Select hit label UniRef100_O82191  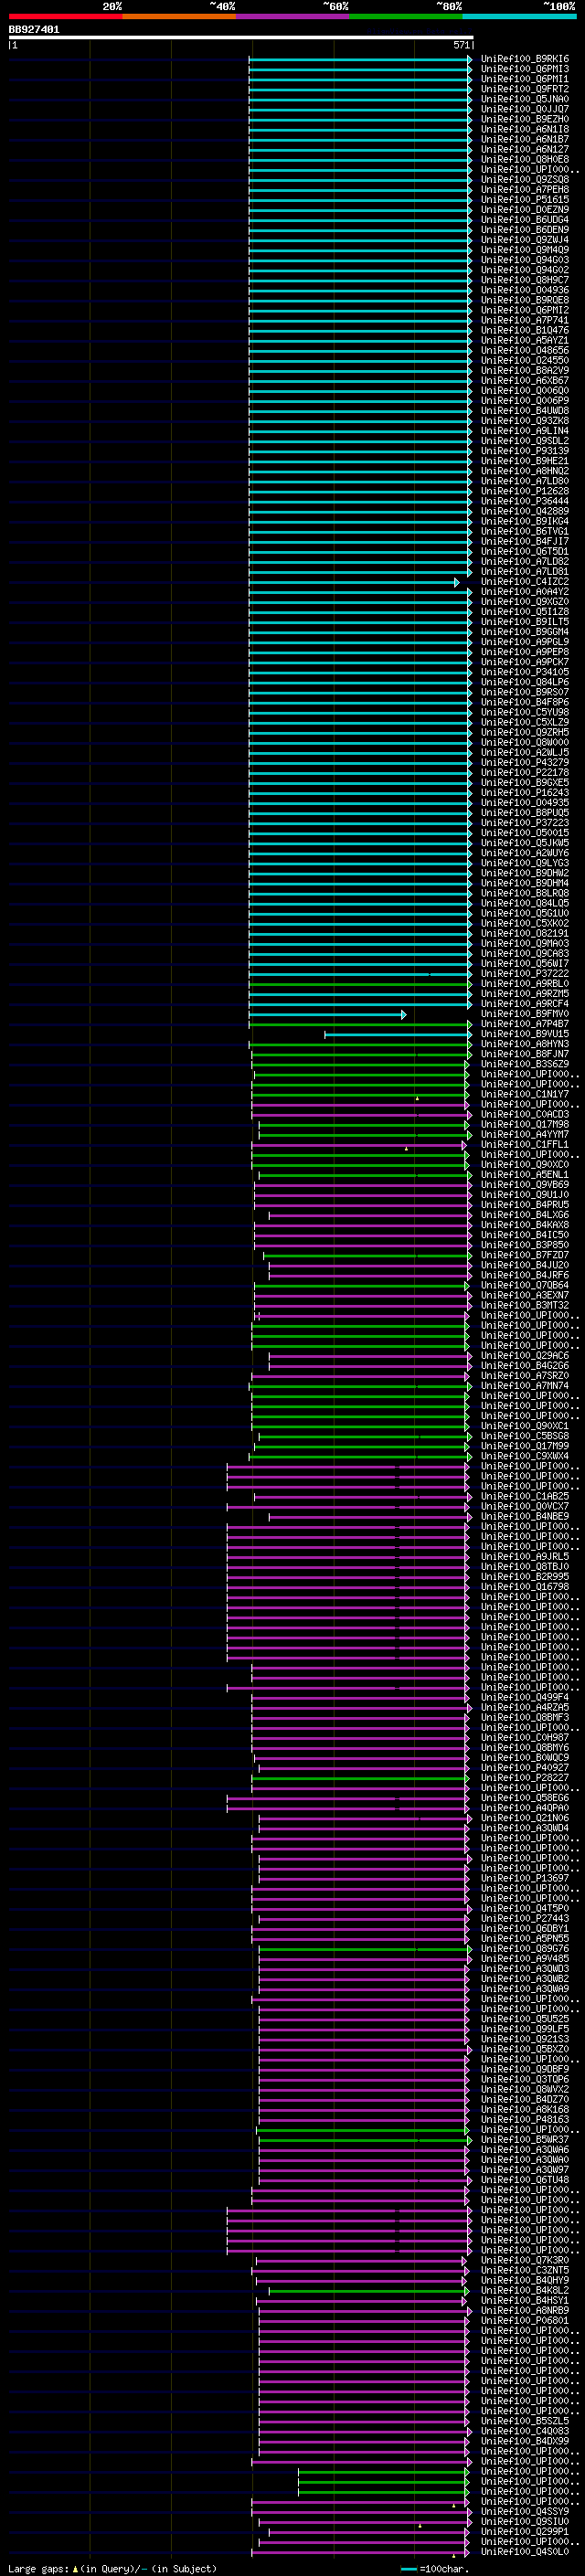coord(525,933)
